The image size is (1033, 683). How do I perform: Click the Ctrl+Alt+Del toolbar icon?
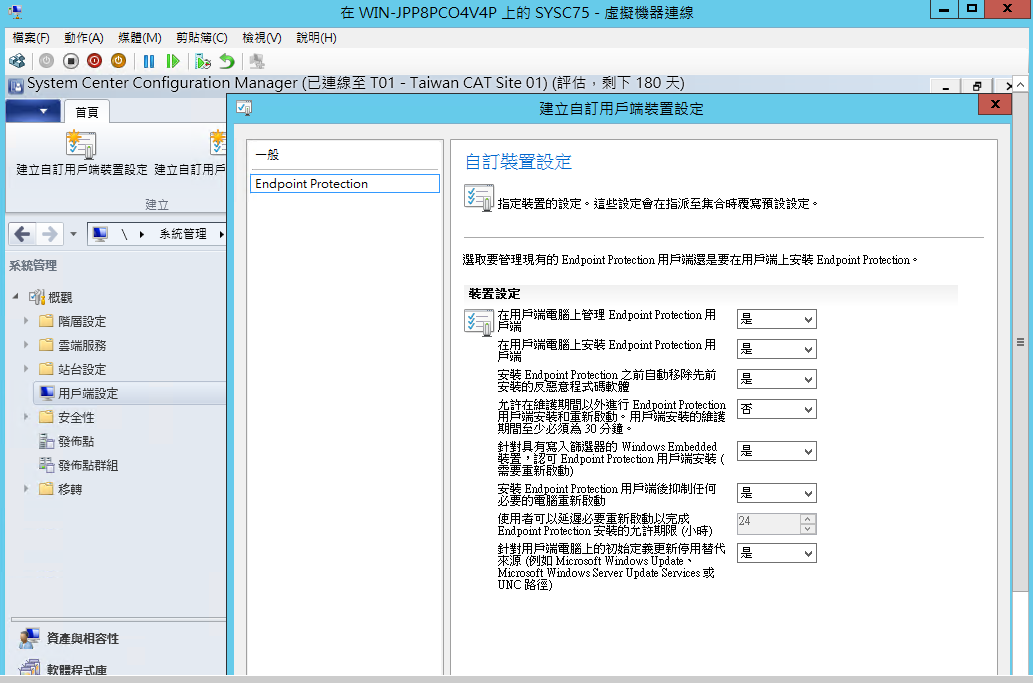(x=17, y=61)
